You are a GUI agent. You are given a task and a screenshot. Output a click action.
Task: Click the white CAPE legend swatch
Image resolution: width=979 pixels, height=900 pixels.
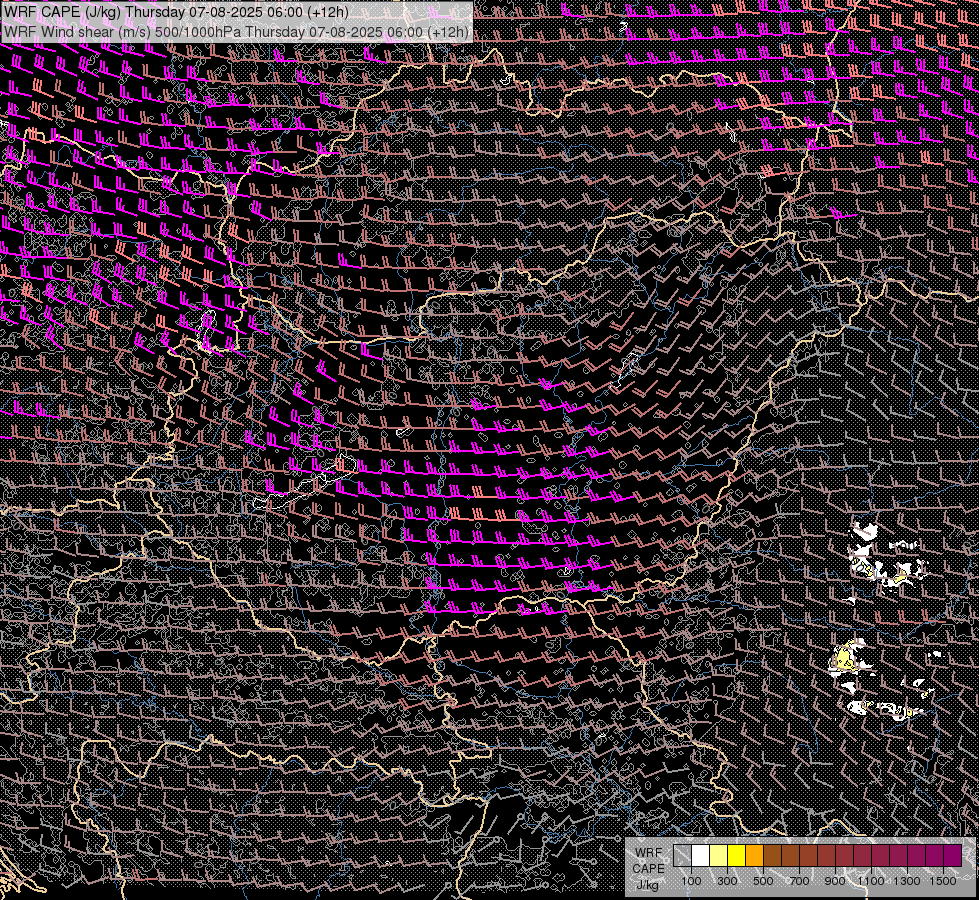(701, 855)
